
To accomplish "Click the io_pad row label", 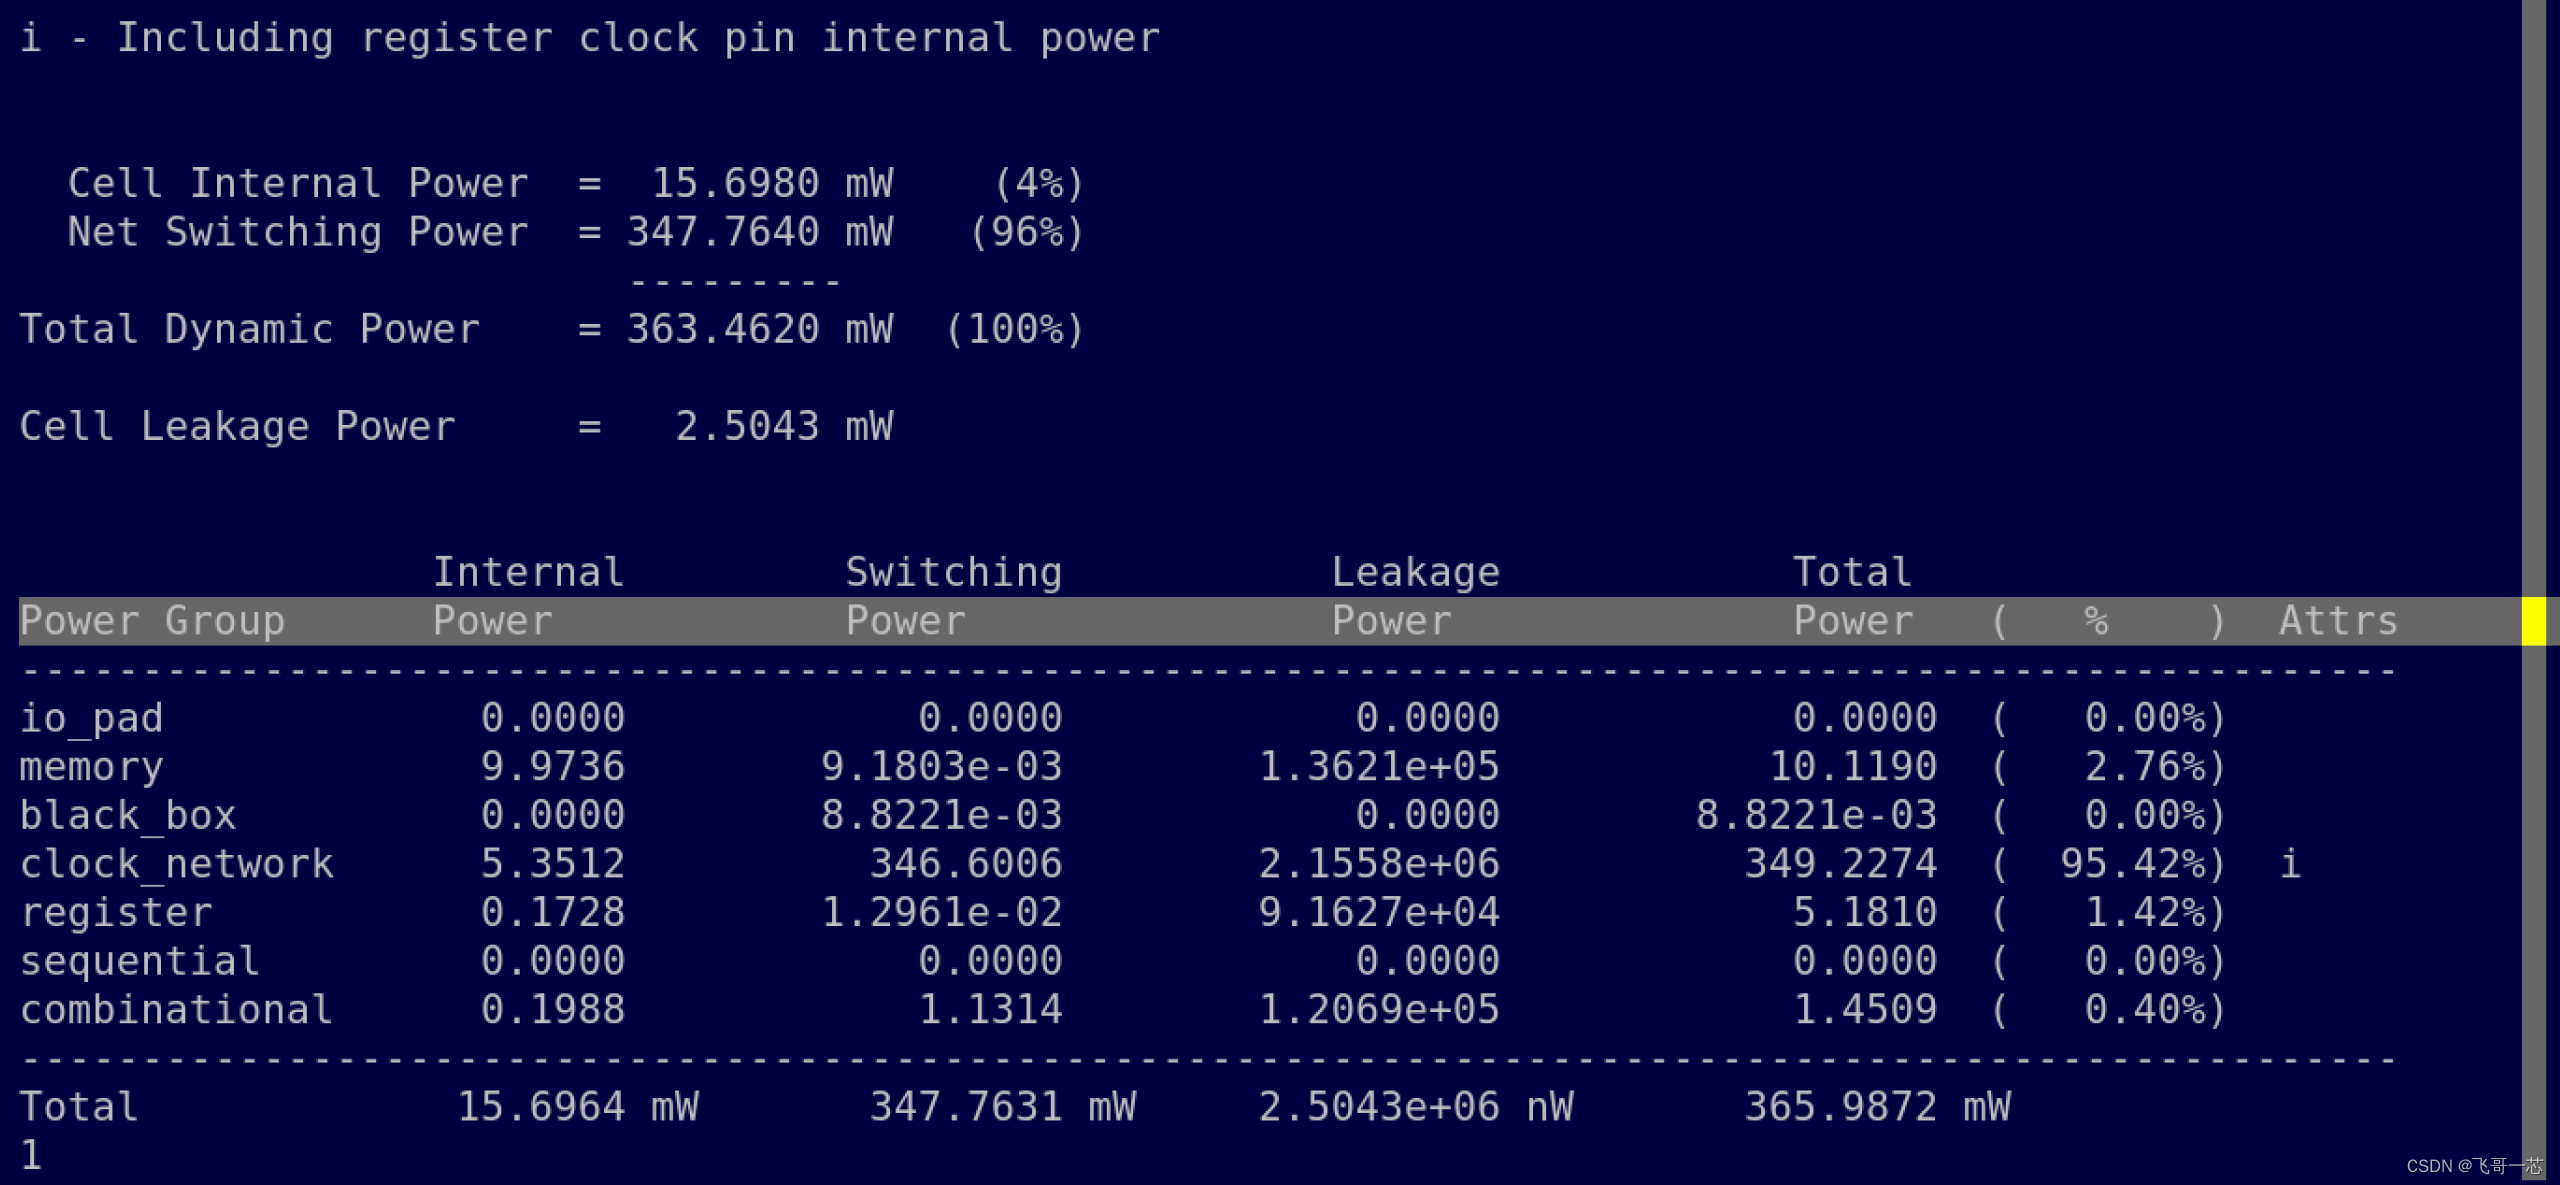I will coord(91,718).
